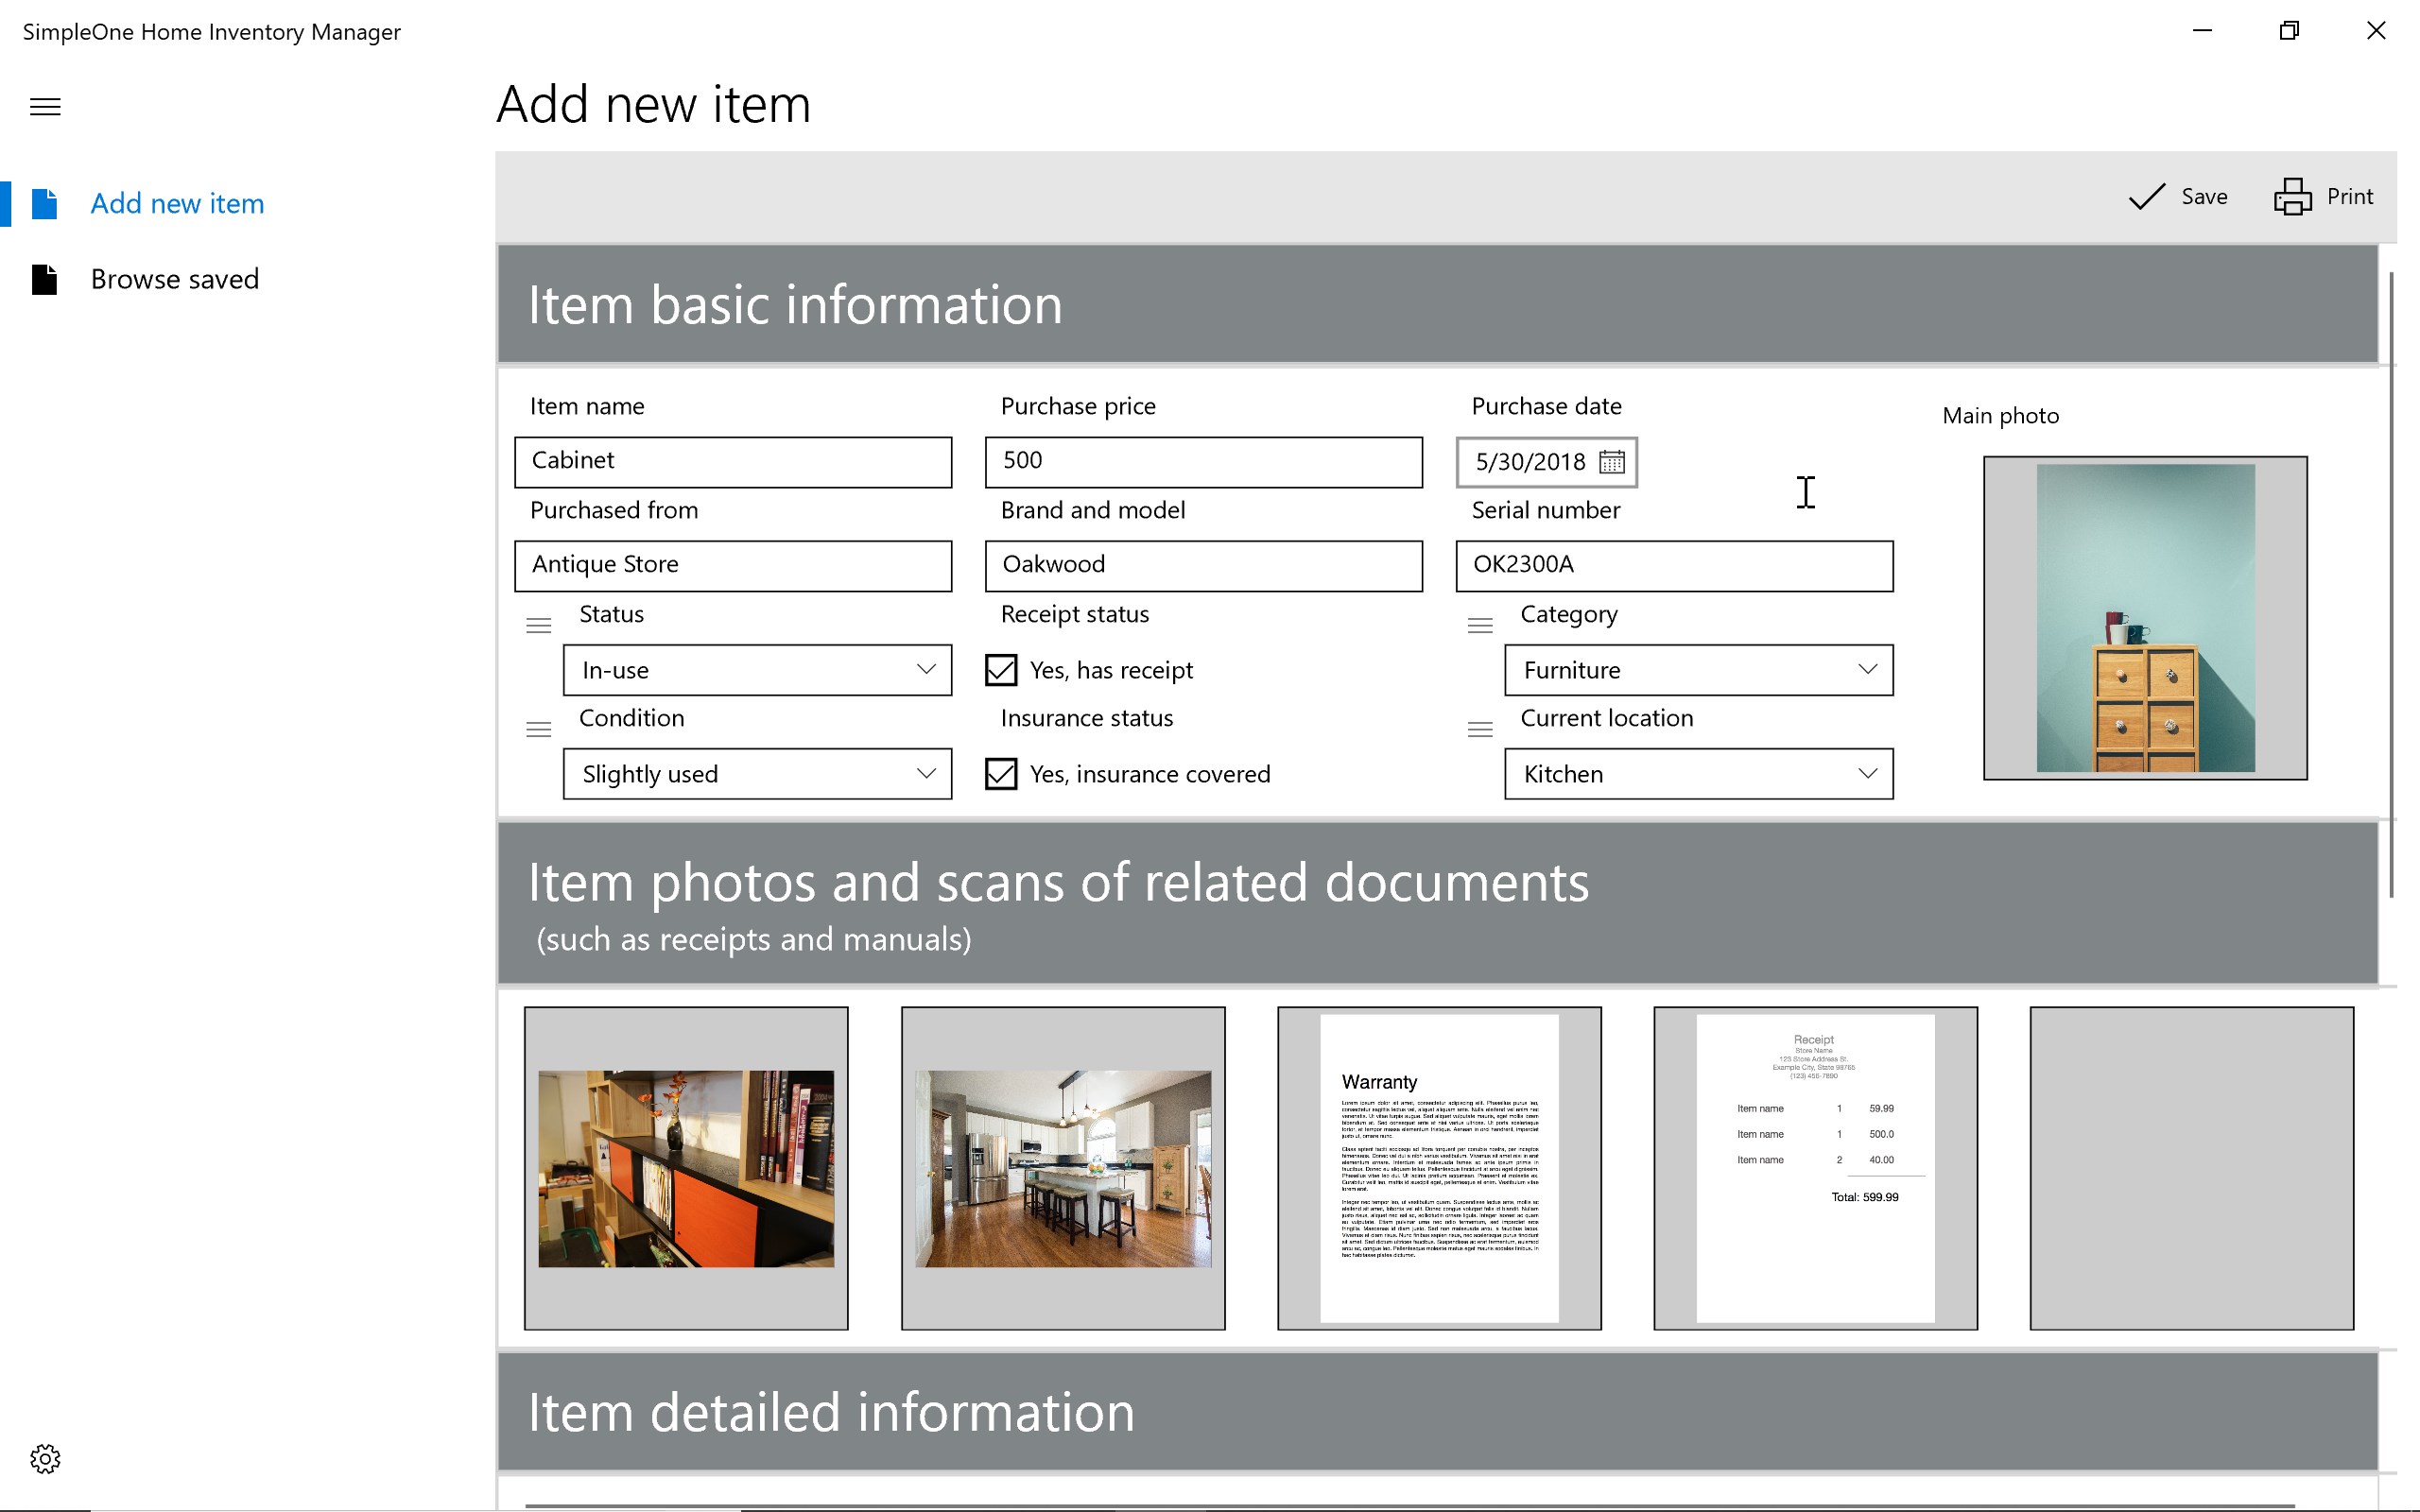Open the Warranty document thumbnail
The image size is (2420, 1512).
[x=1439, y=1168]
